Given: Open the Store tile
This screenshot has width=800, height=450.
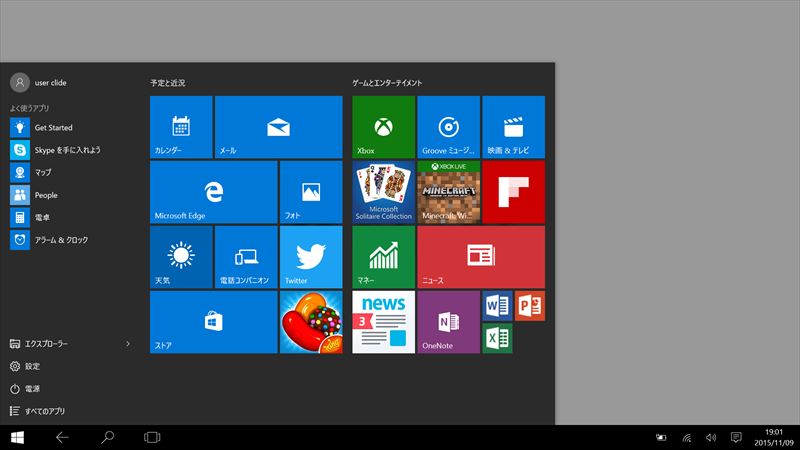Looking at the screenshot, I should tap(214, 322).
